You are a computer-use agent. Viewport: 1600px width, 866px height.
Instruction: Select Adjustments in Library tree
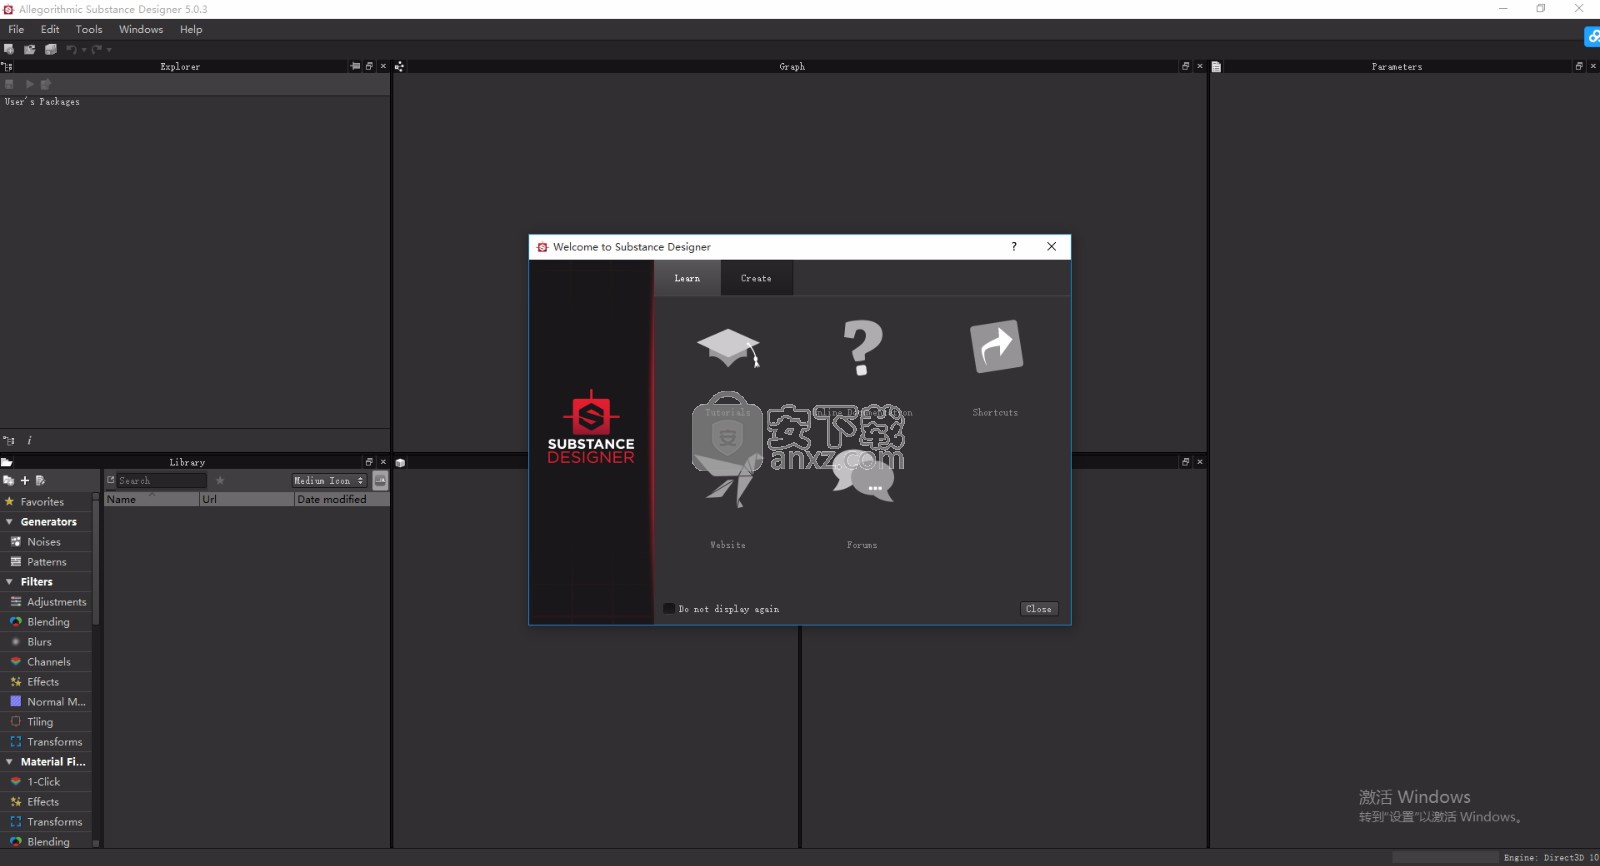point(45,602)
